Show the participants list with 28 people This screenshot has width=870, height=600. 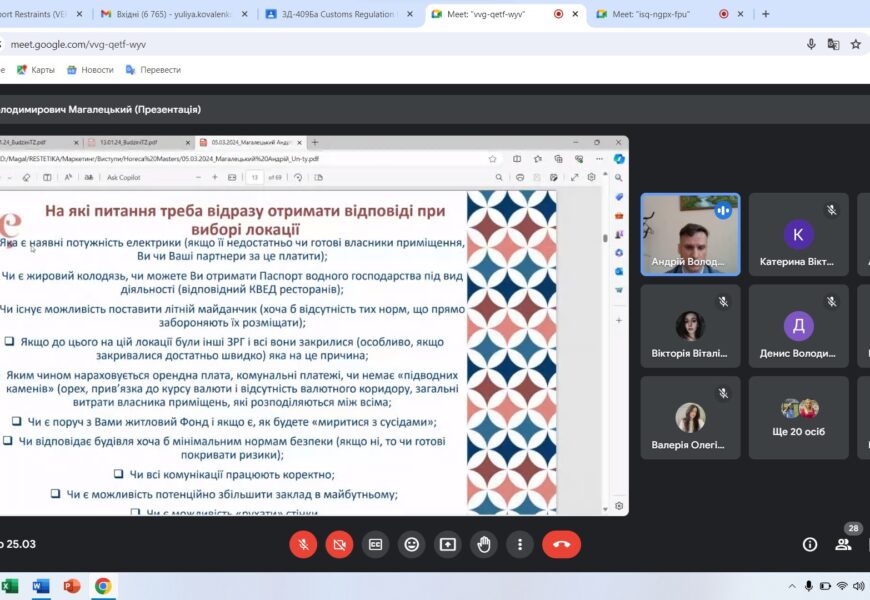[843, 544]
